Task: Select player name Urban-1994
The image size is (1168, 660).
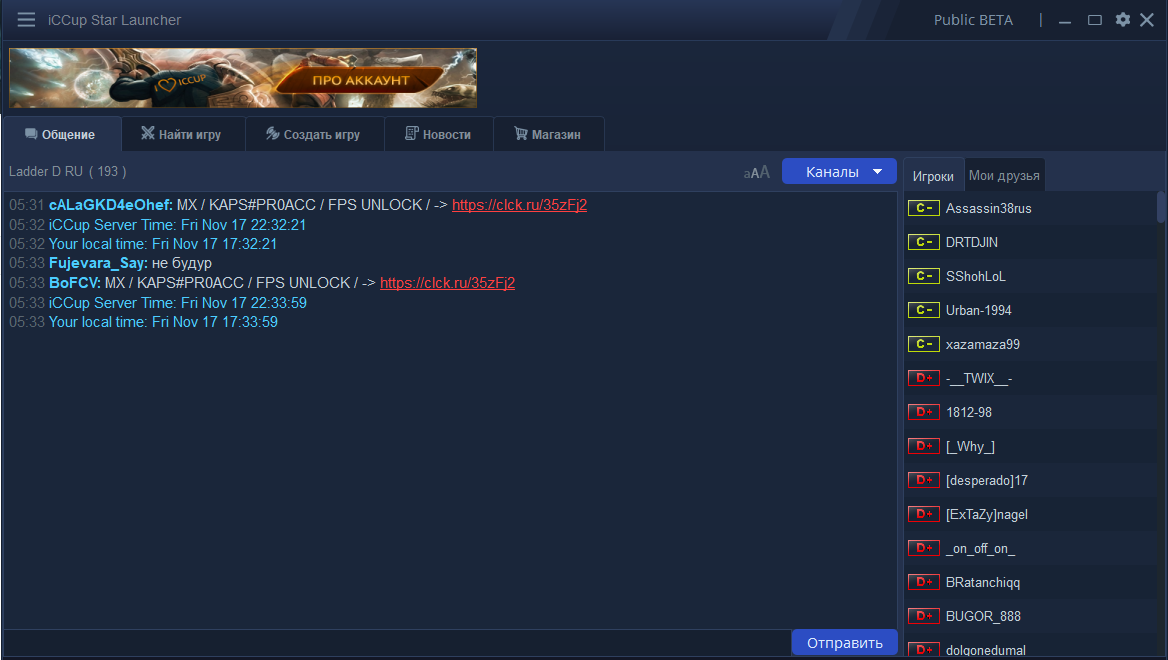Action: pyautogui.click(x=979, y=311)
